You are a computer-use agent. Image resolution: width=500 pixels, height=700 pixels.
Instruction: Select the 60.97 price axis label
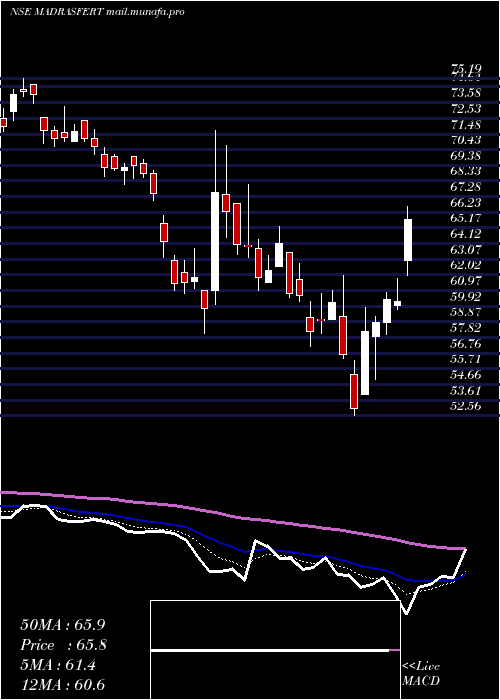pyautogui.click(x=466, y=281)
